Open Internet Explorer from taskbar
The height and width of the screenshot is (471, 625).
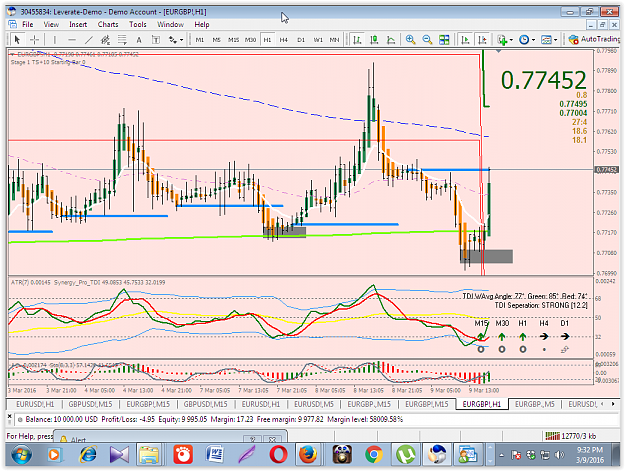click(x=88, y=455)
